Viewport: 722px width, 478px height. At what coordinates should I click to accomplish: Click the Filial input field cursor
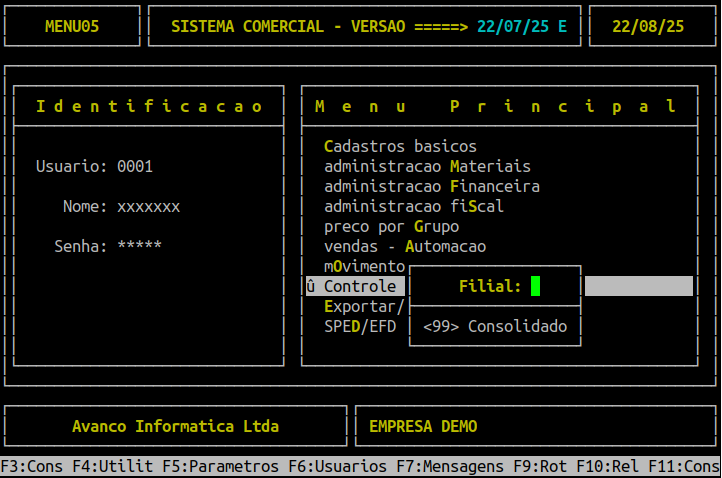[535, 287]
